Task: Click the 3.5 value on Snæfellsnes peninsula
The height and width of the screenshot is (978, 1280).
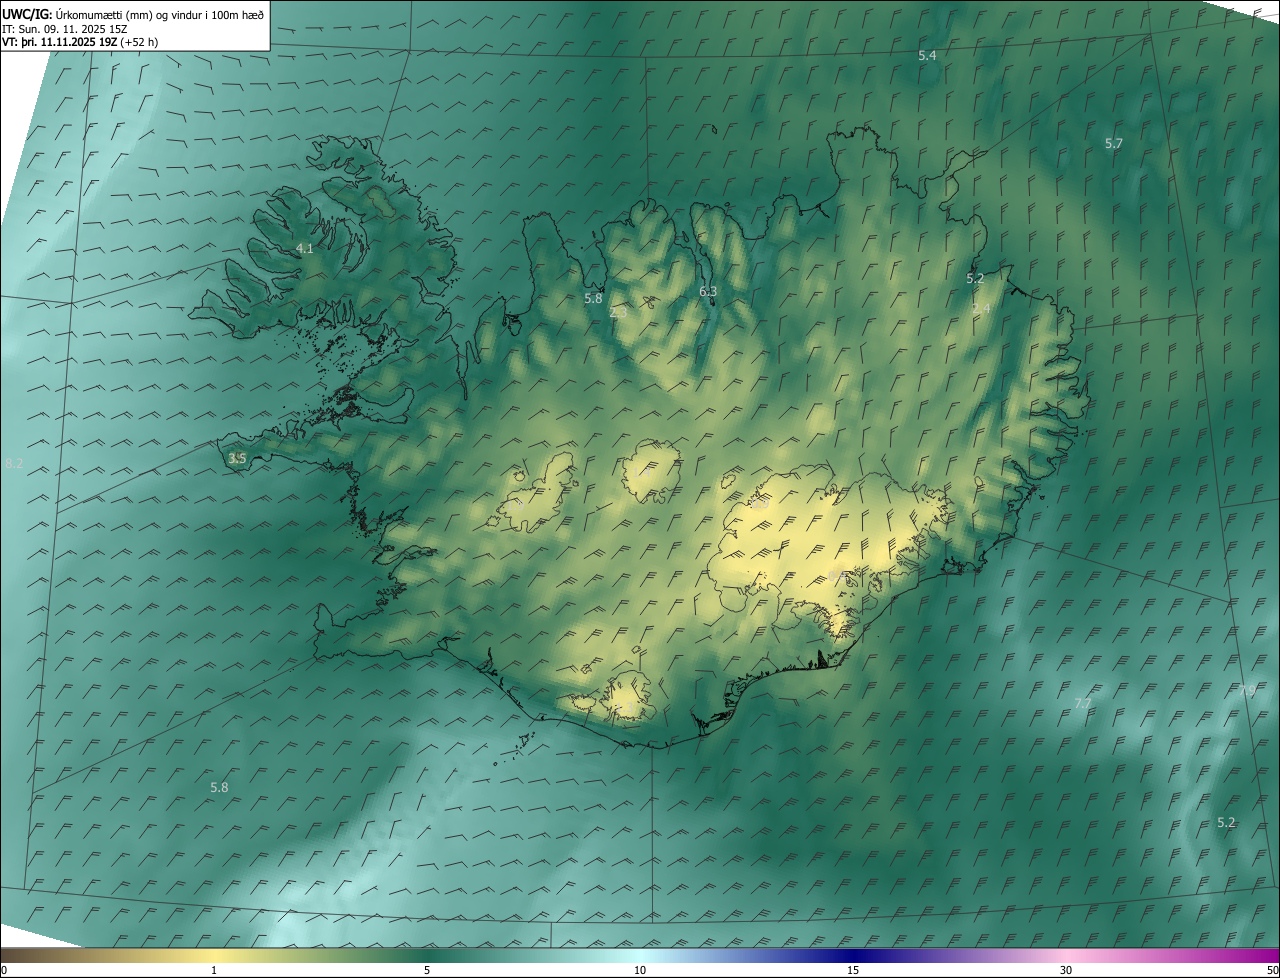Action: click(x=237, y=459)
